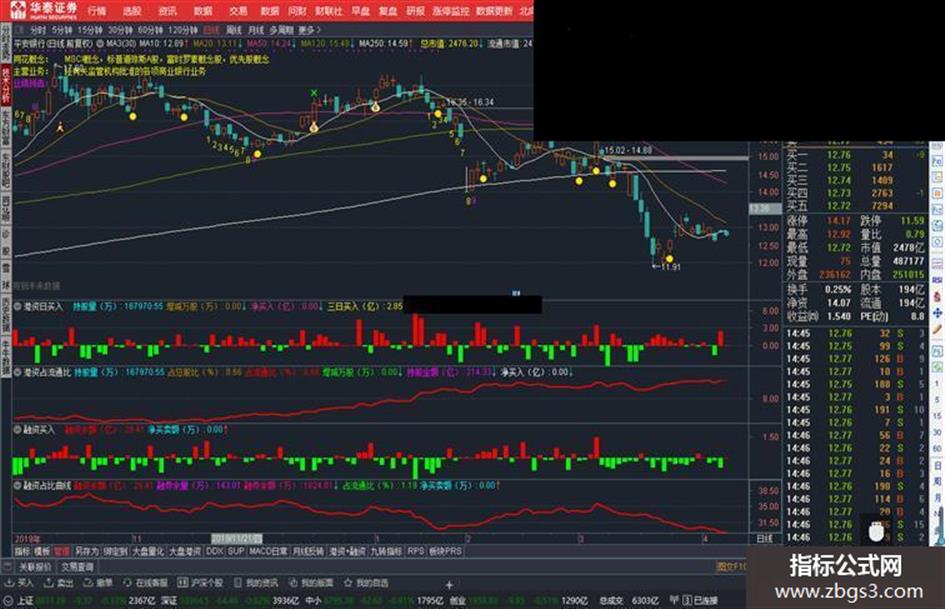945x609 pixels.
Task: Expand the 更多 periods dropdown
Action: [309, 30]
